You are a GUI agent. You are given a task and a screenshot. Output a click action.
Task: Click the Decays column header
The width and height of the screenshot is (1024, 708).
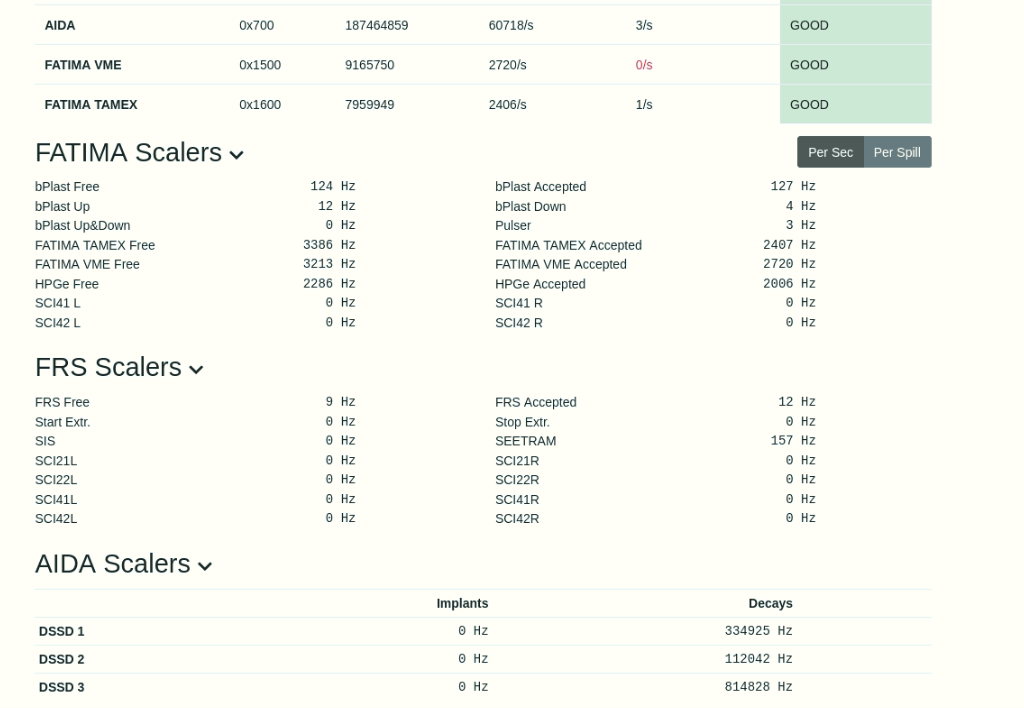[x=771, y=603]
